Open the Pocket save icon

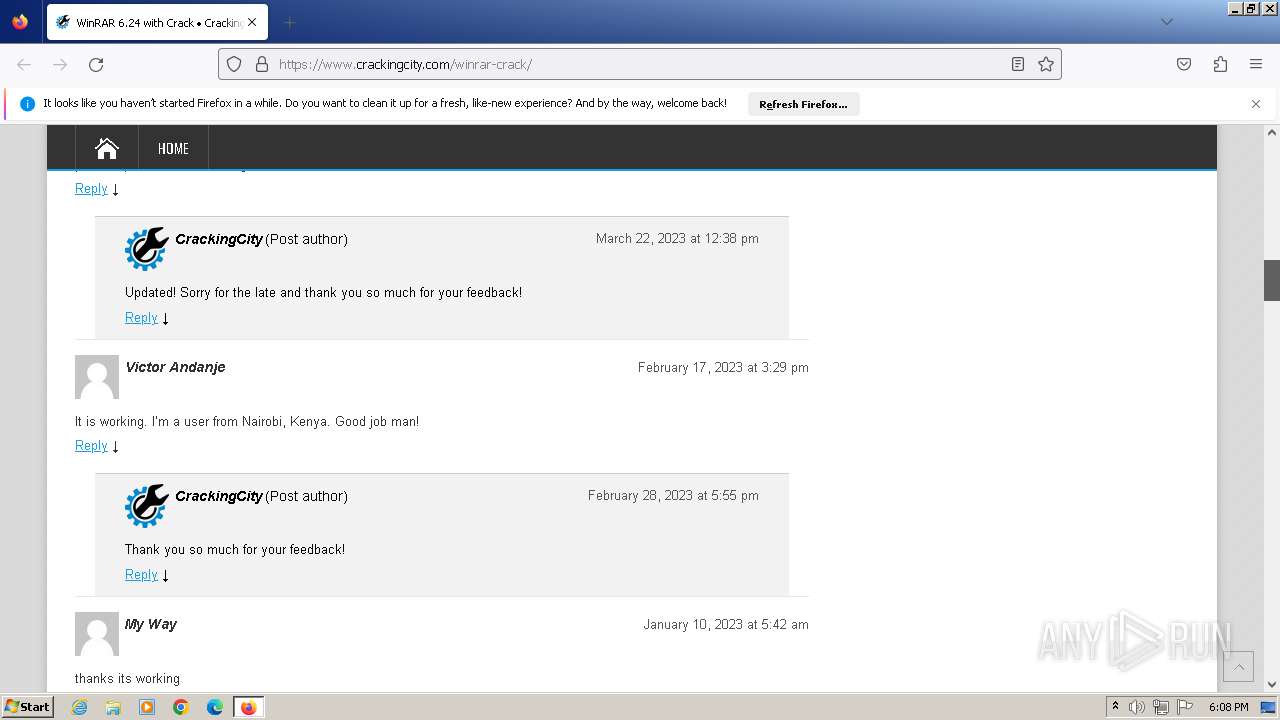[x=1184, y=64]
